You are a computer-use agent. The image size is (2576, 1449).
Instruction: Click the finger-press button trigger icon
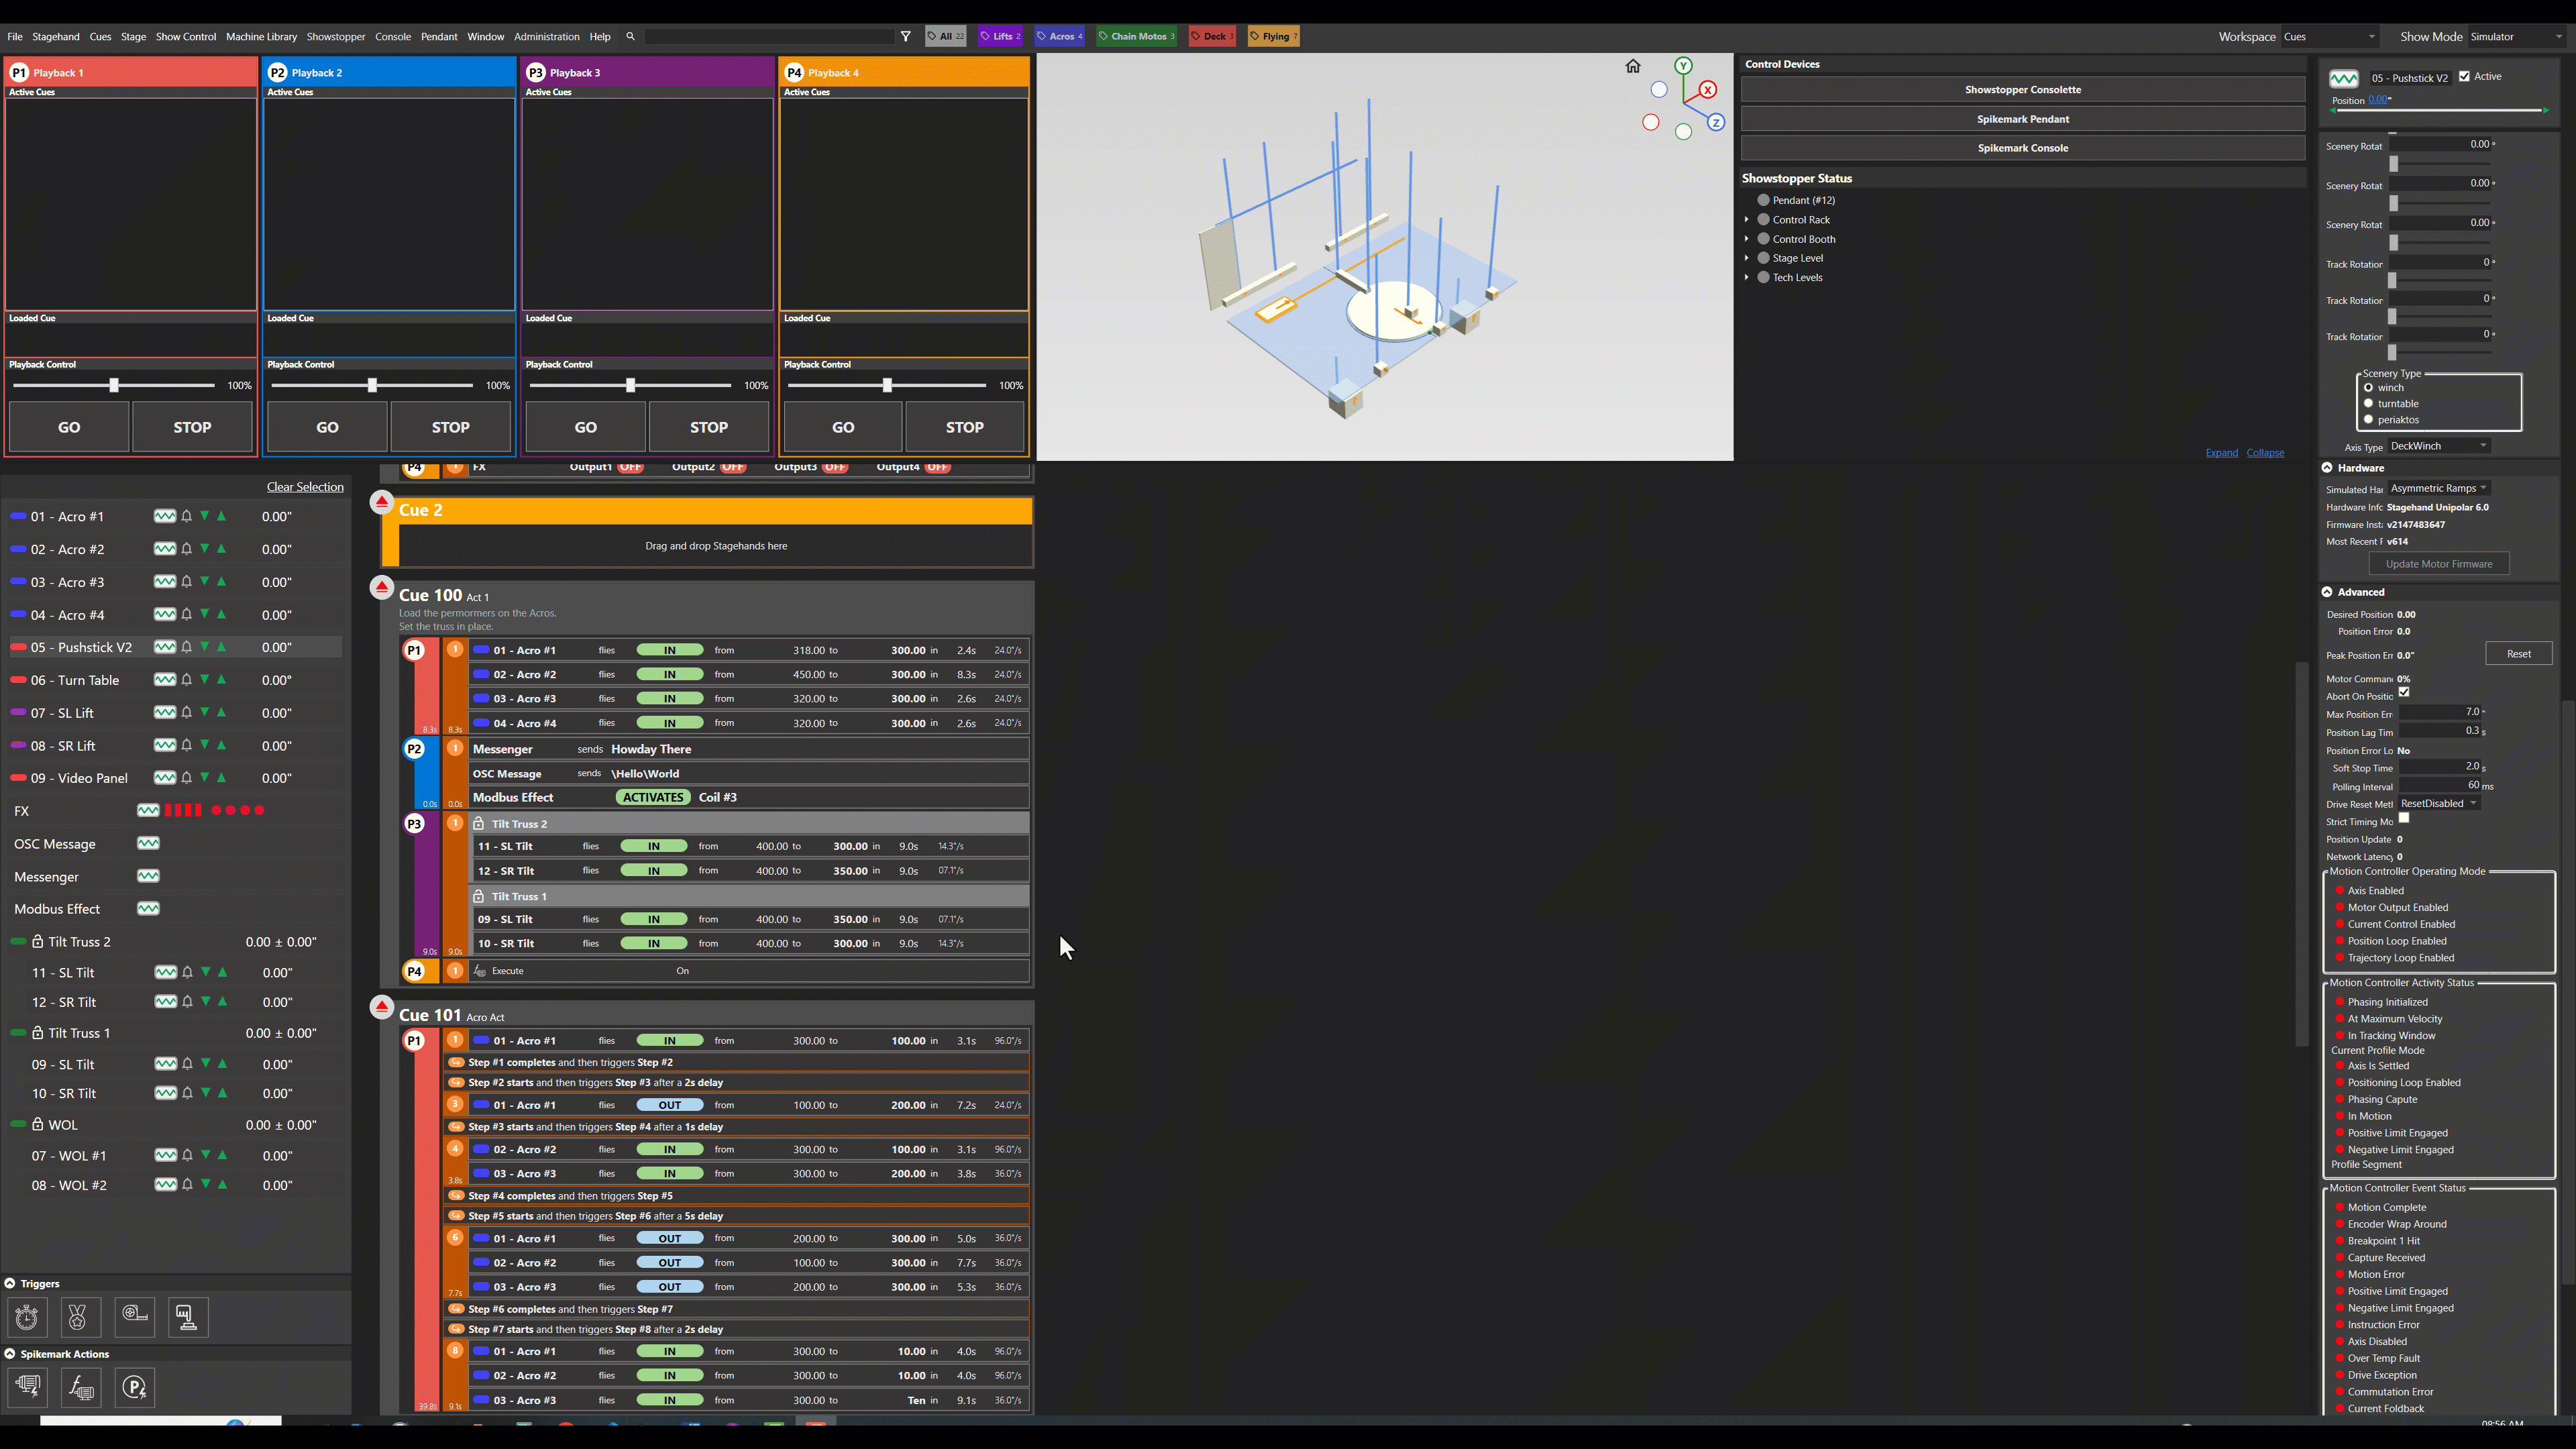(188, 1317)
